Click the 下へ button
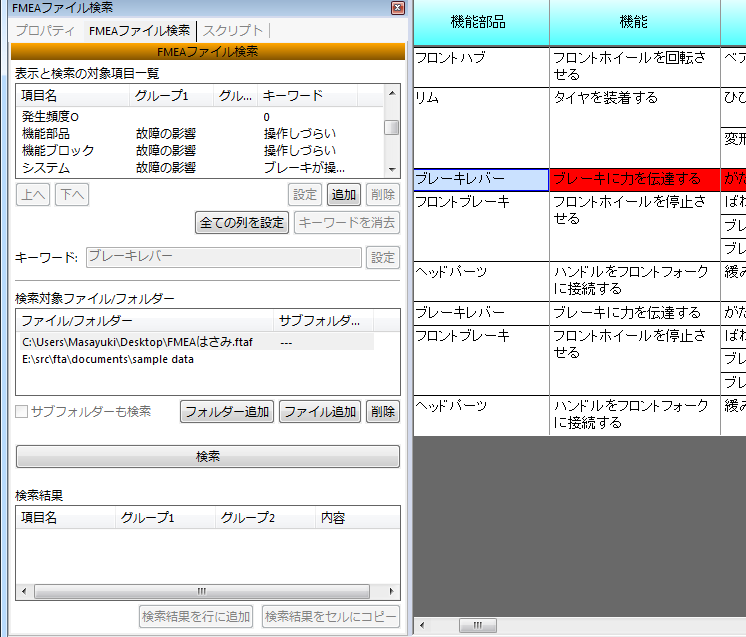 [x=72, y=195]
